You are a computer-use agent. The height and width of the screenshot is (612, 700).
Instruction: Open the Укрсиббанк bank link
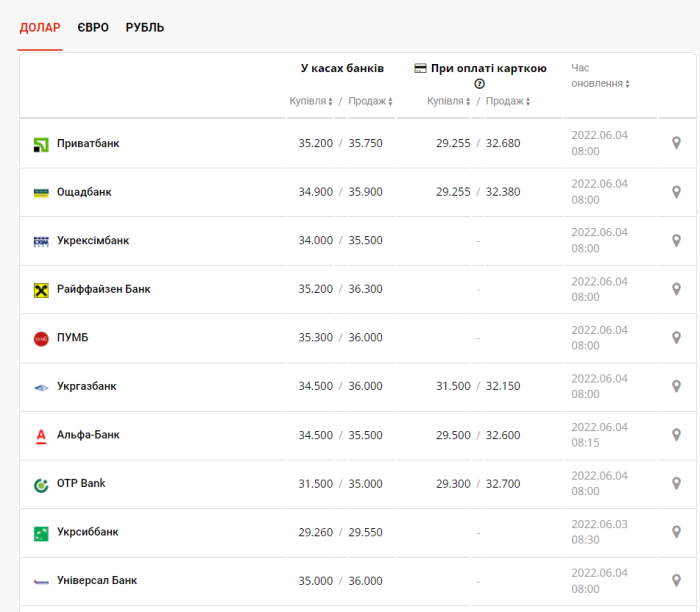click(87, 532)
